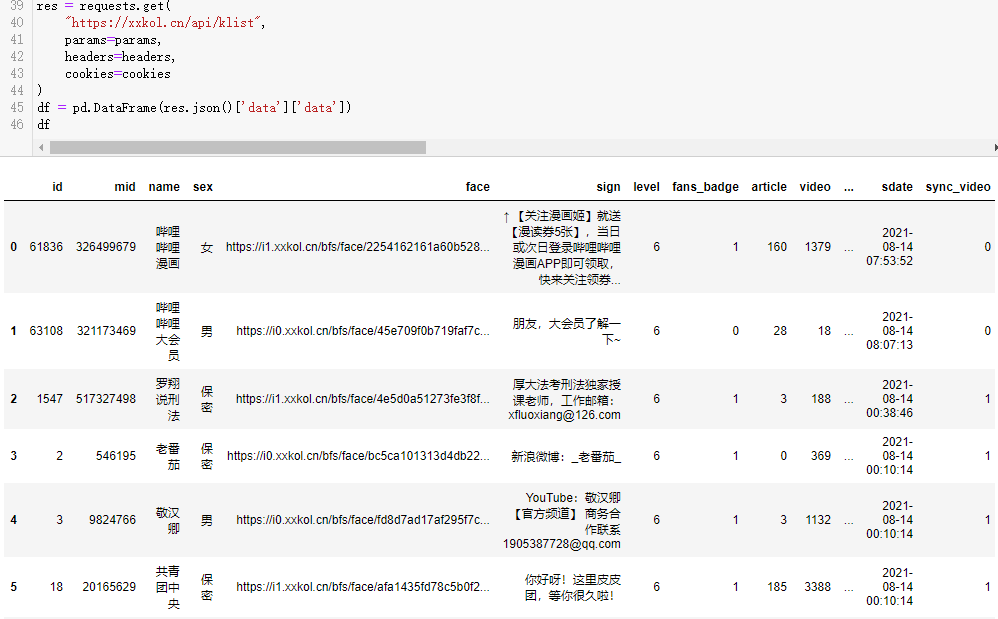This screenshot has width=998, height=619.
Task: Click the 'sync_video' column header
Action: 957,187
